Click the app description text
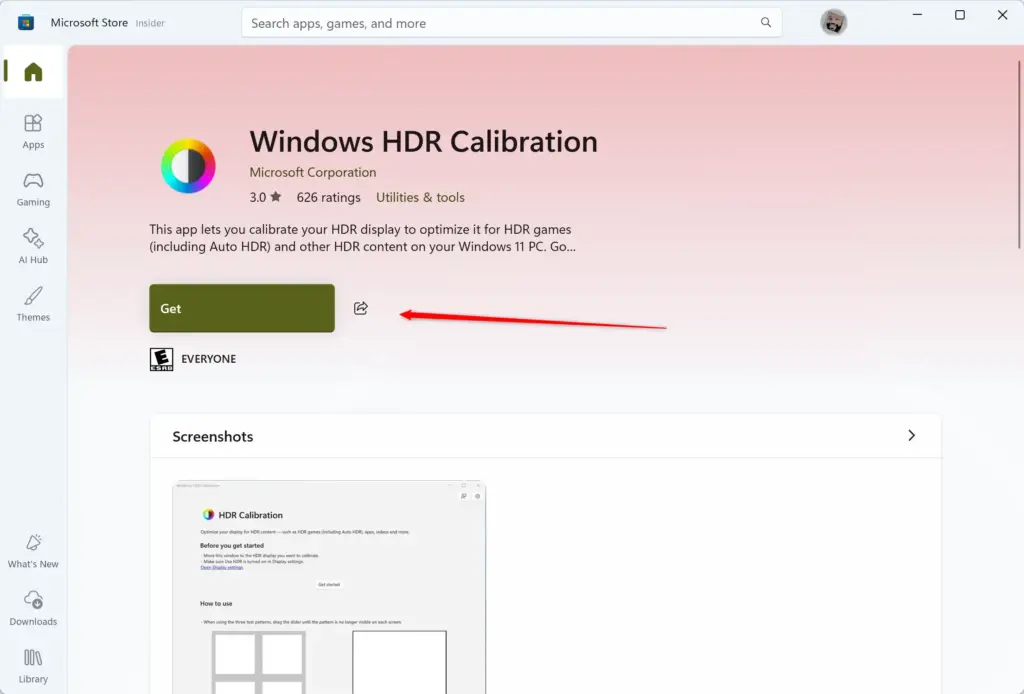This screenshot has width=1024, height=694. click(362, 238)
